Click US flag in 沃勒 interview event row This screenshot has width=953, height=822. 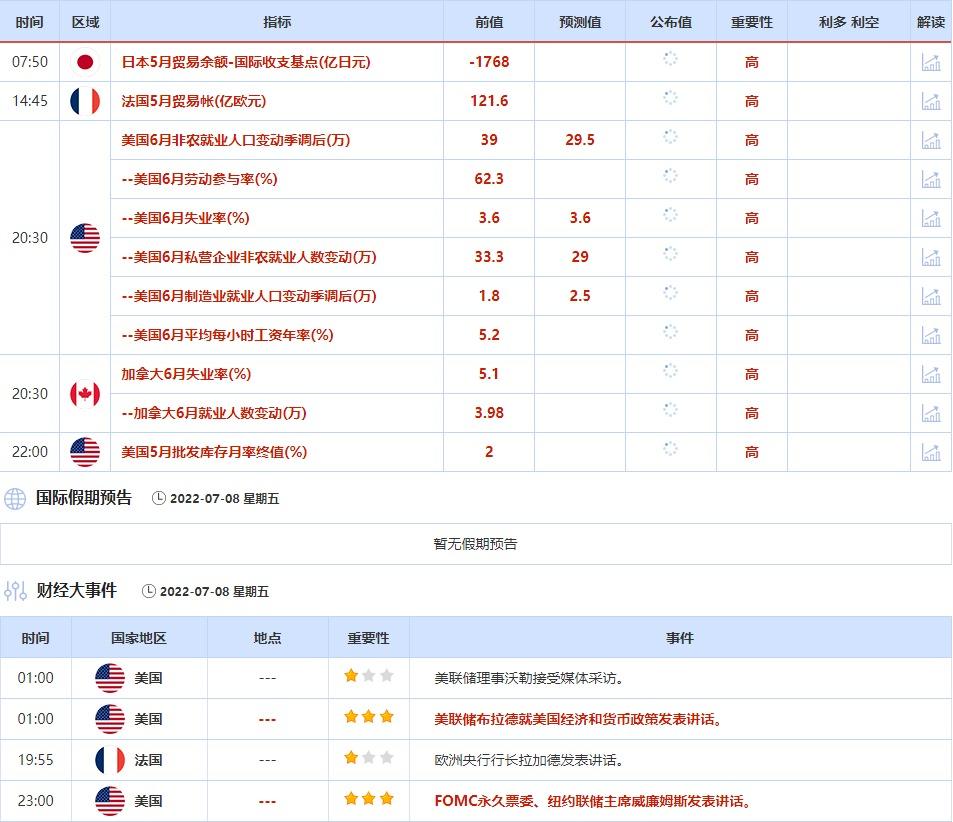[x=110, y=678]
